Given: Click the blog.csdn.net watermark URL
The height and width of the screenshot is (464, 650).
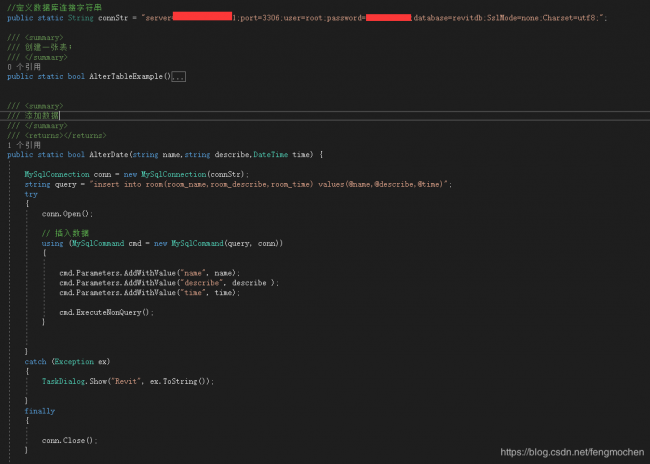Looking at the screenshot, I should 572,453.
